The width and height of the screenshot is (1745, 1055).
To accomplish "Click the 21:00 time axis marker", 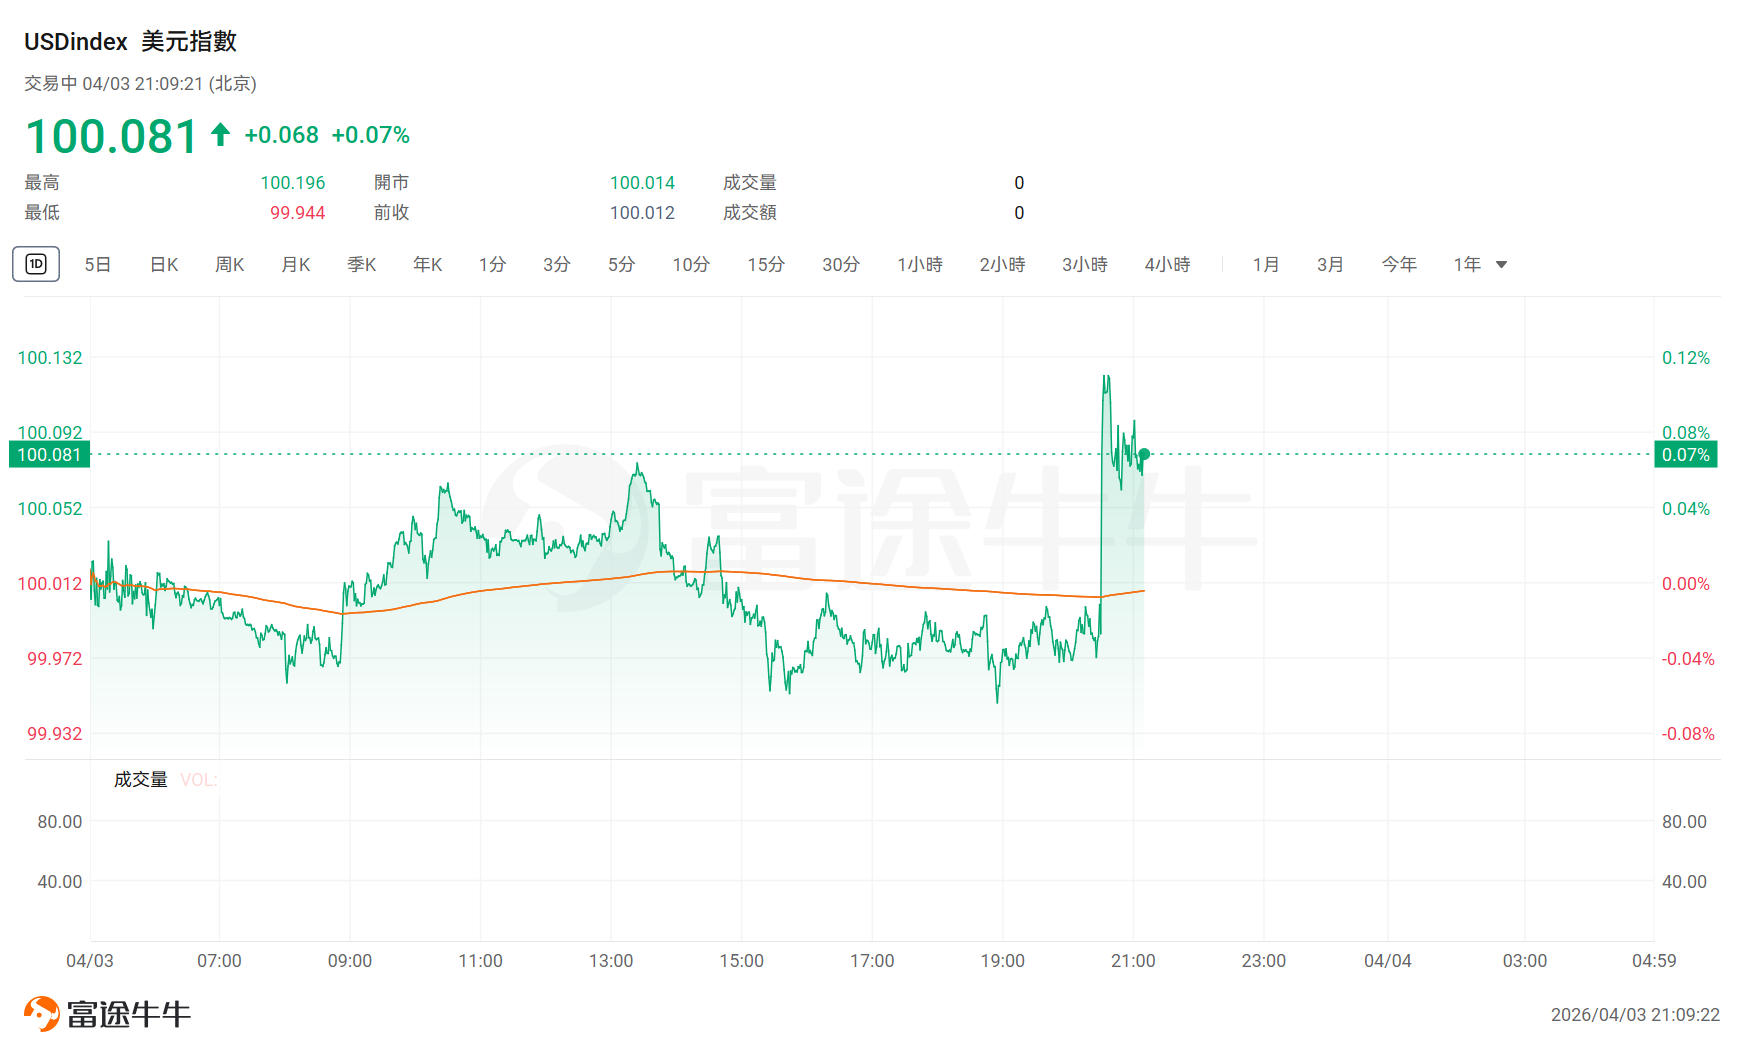I will [x=1133, y=961].
